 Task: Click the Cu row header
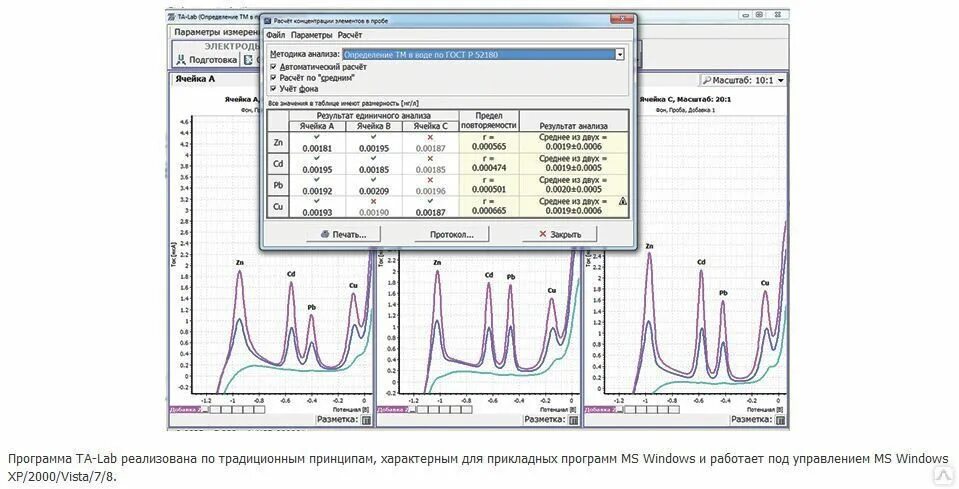pyautogui.click(x=278, y=207)
